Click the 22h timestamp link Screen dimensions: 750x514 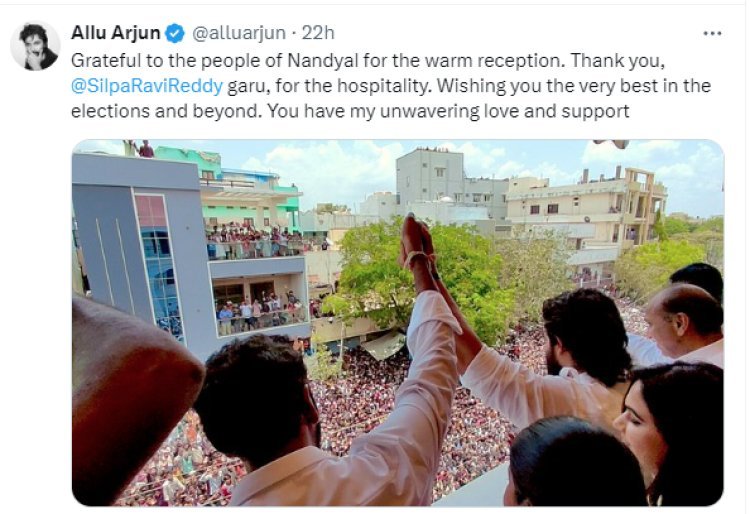coord(318,33)
